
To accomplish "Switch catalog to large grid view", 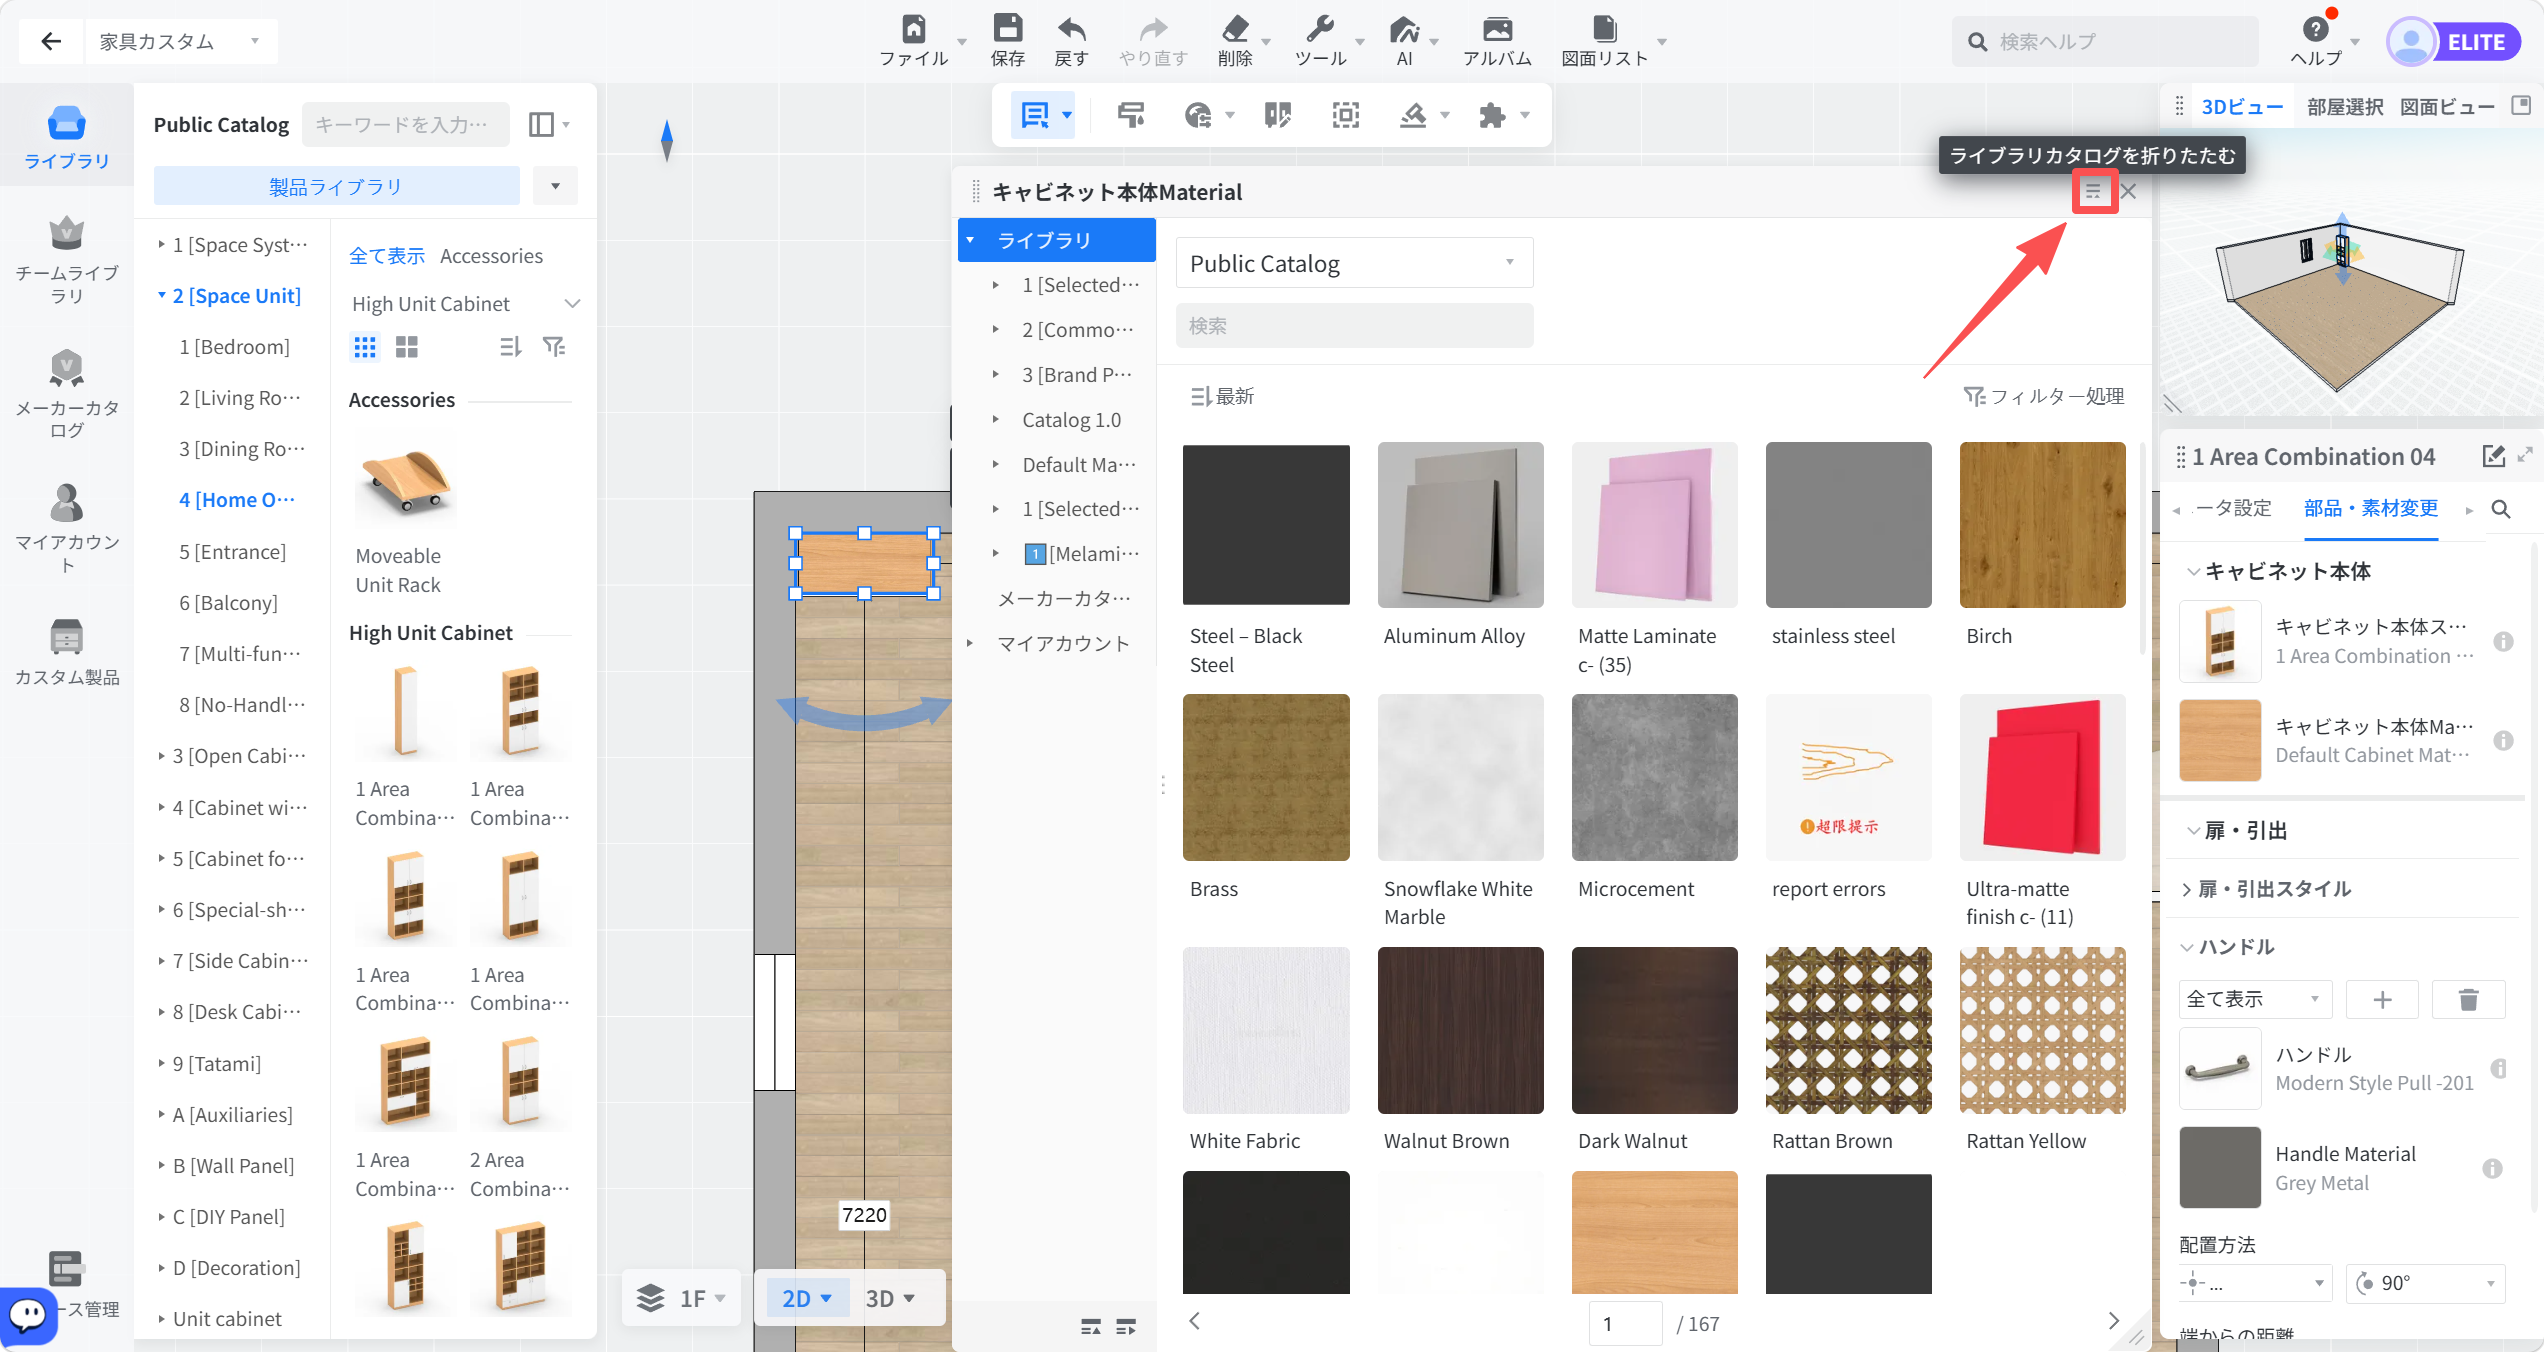I will point(406,347).
